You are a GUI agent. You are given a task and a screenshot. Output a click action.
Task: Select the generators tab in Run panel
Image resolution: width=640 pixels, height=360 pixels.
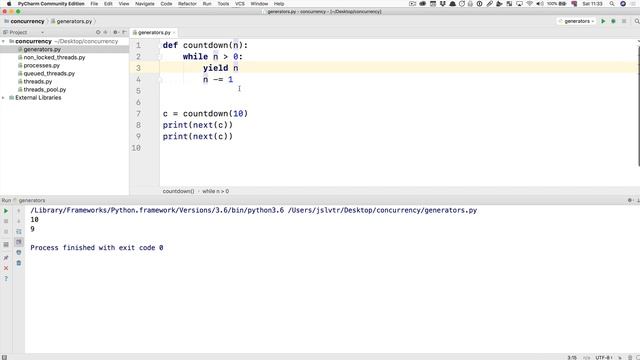[32, 200]
